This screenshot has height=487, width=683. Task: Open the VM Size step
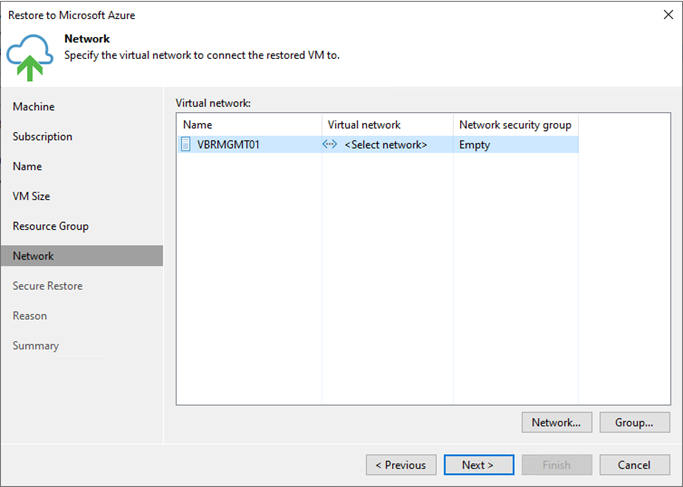(31, 196)
